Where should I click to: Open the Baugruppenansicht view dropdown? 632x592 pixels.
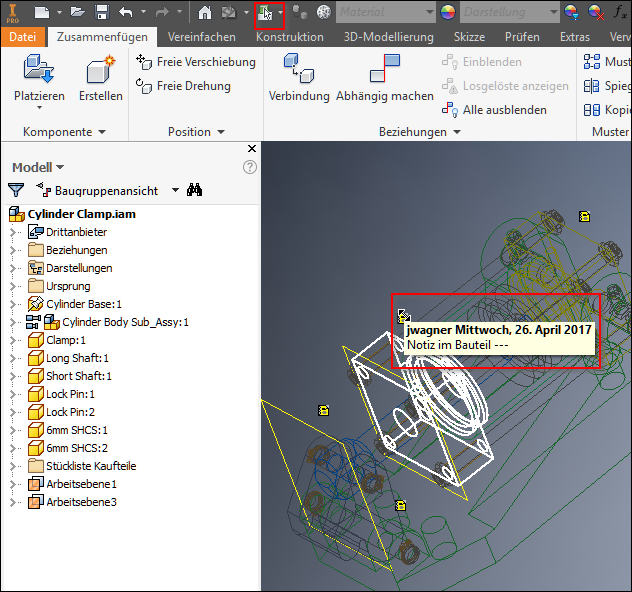[x=175, y=190]
